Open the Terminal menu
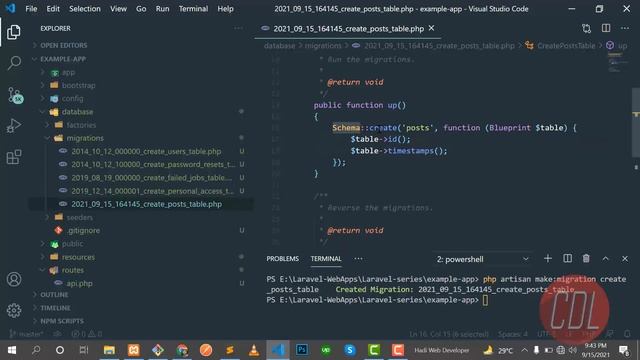The image size is (640, 360). pyautogui.click(x=193, y=9)
